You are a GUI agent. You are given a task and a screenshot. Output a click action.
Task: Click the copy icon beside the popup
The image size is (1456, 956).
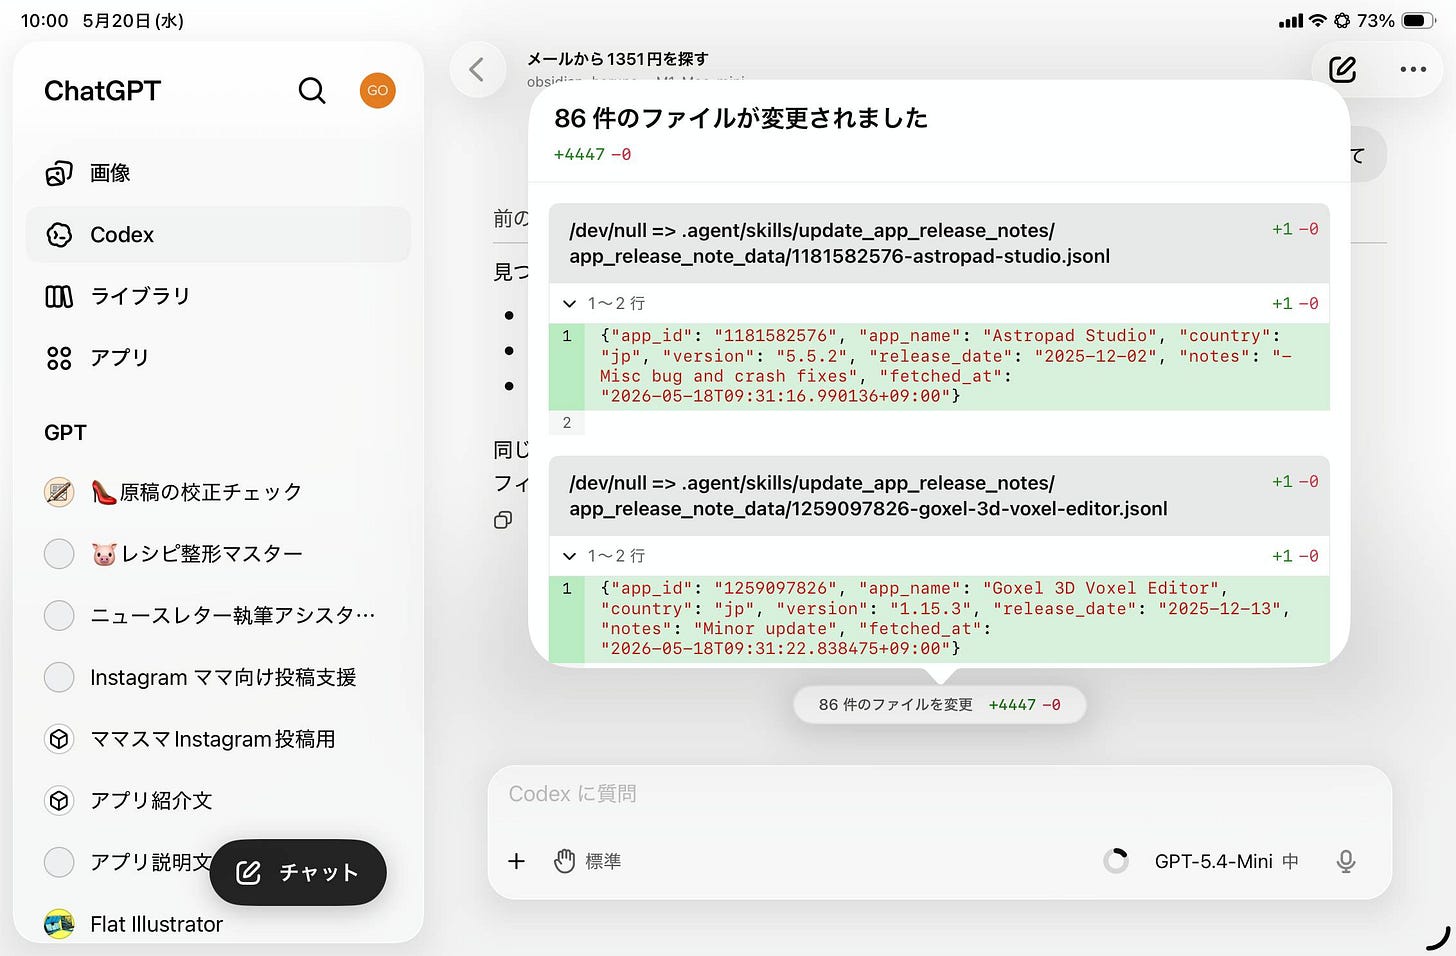[503, 520]
